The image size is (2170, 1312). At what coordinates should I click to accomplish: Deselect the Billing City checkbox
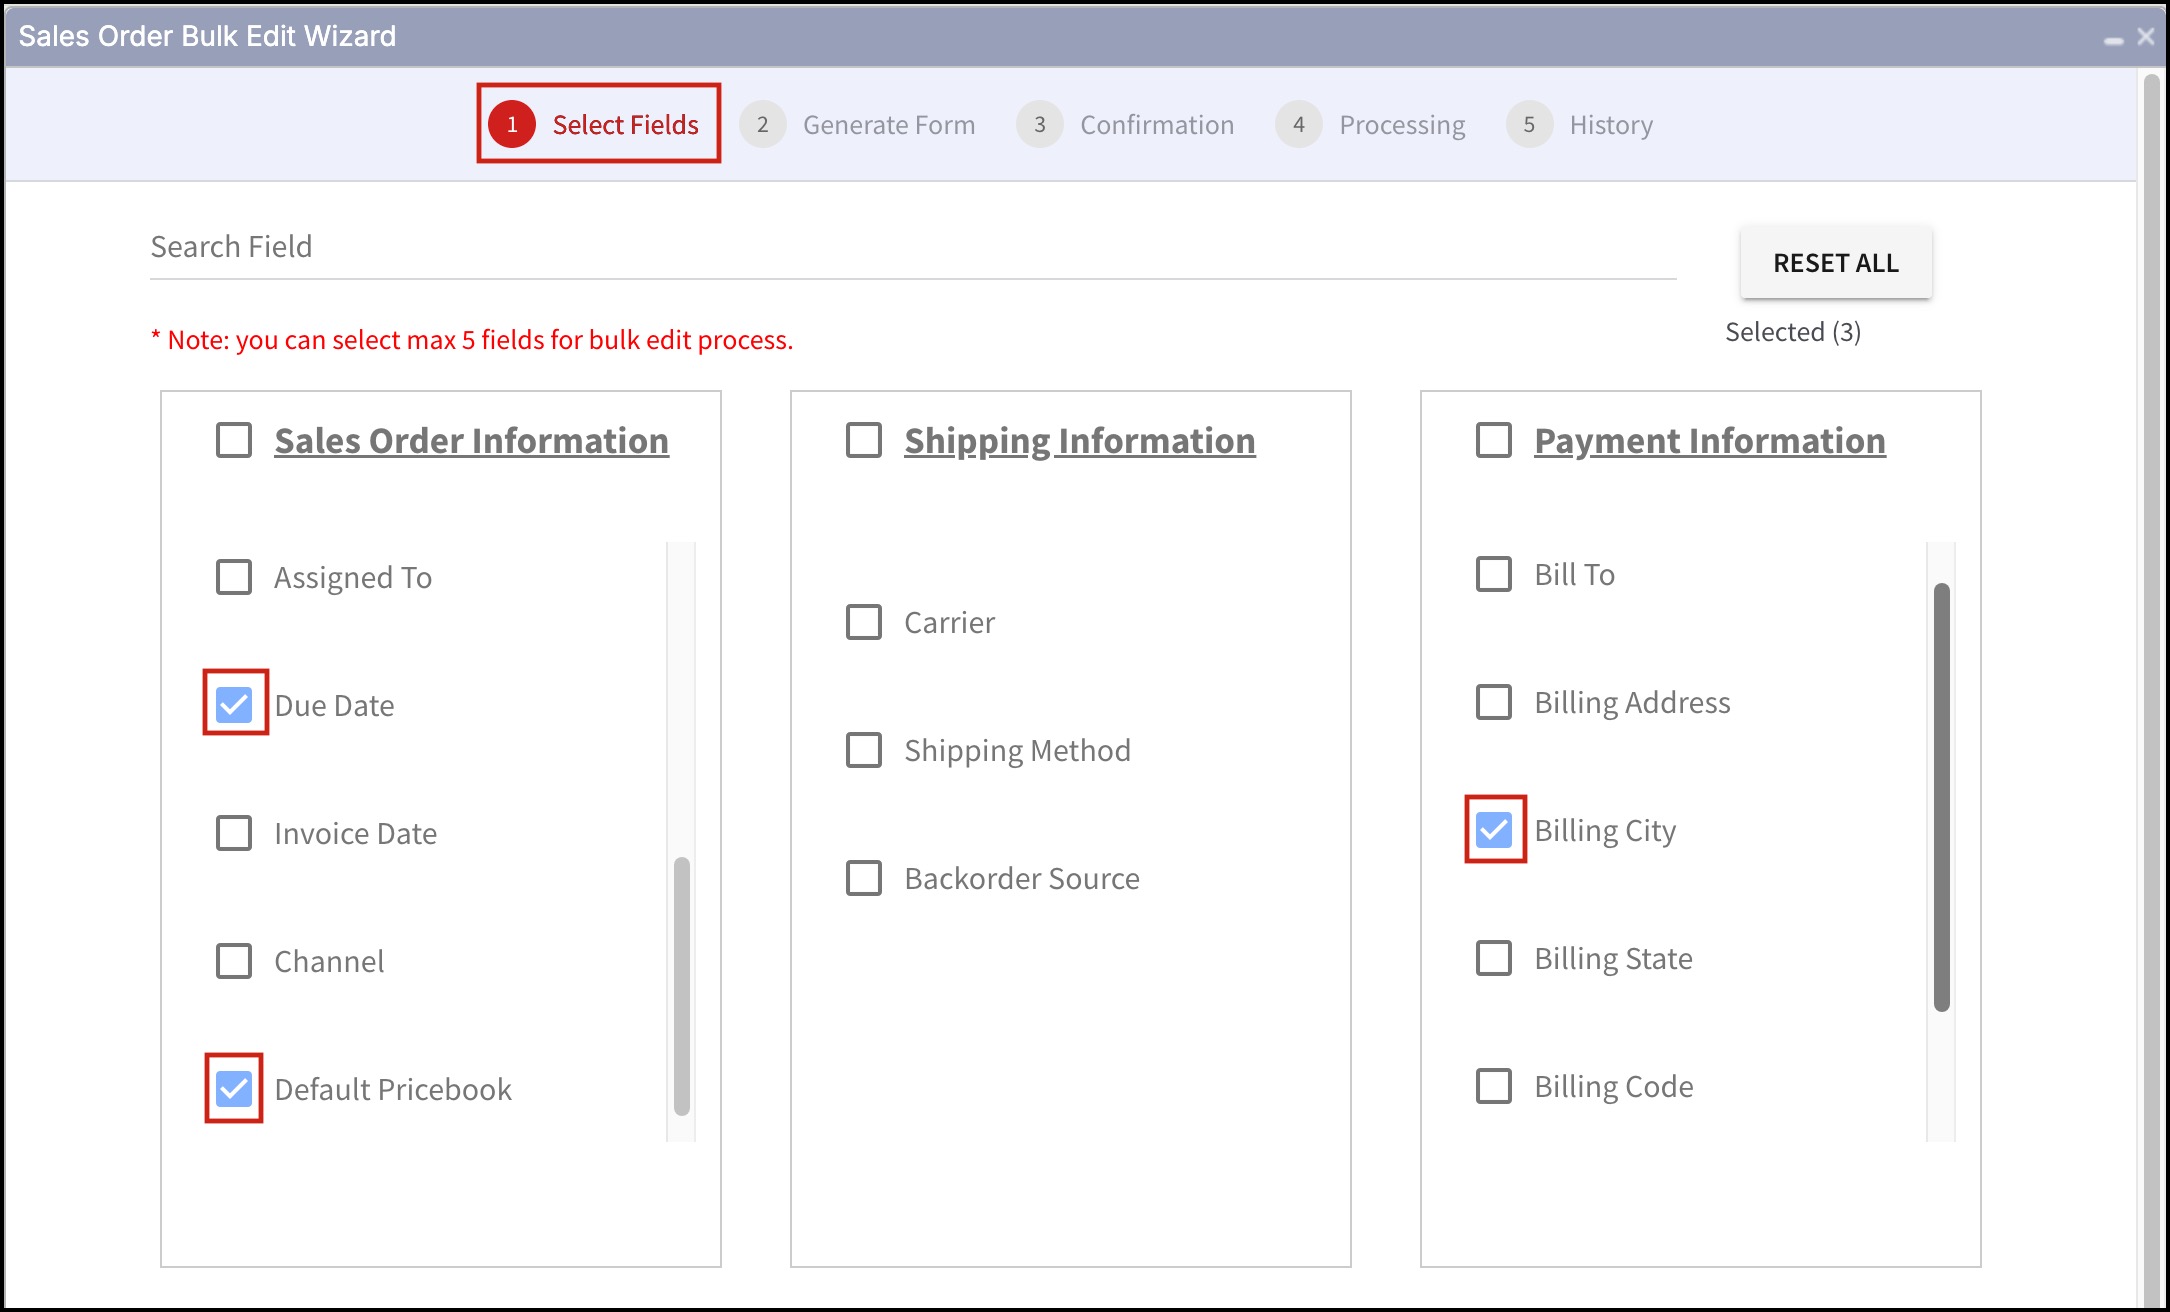click(1494, 829)
